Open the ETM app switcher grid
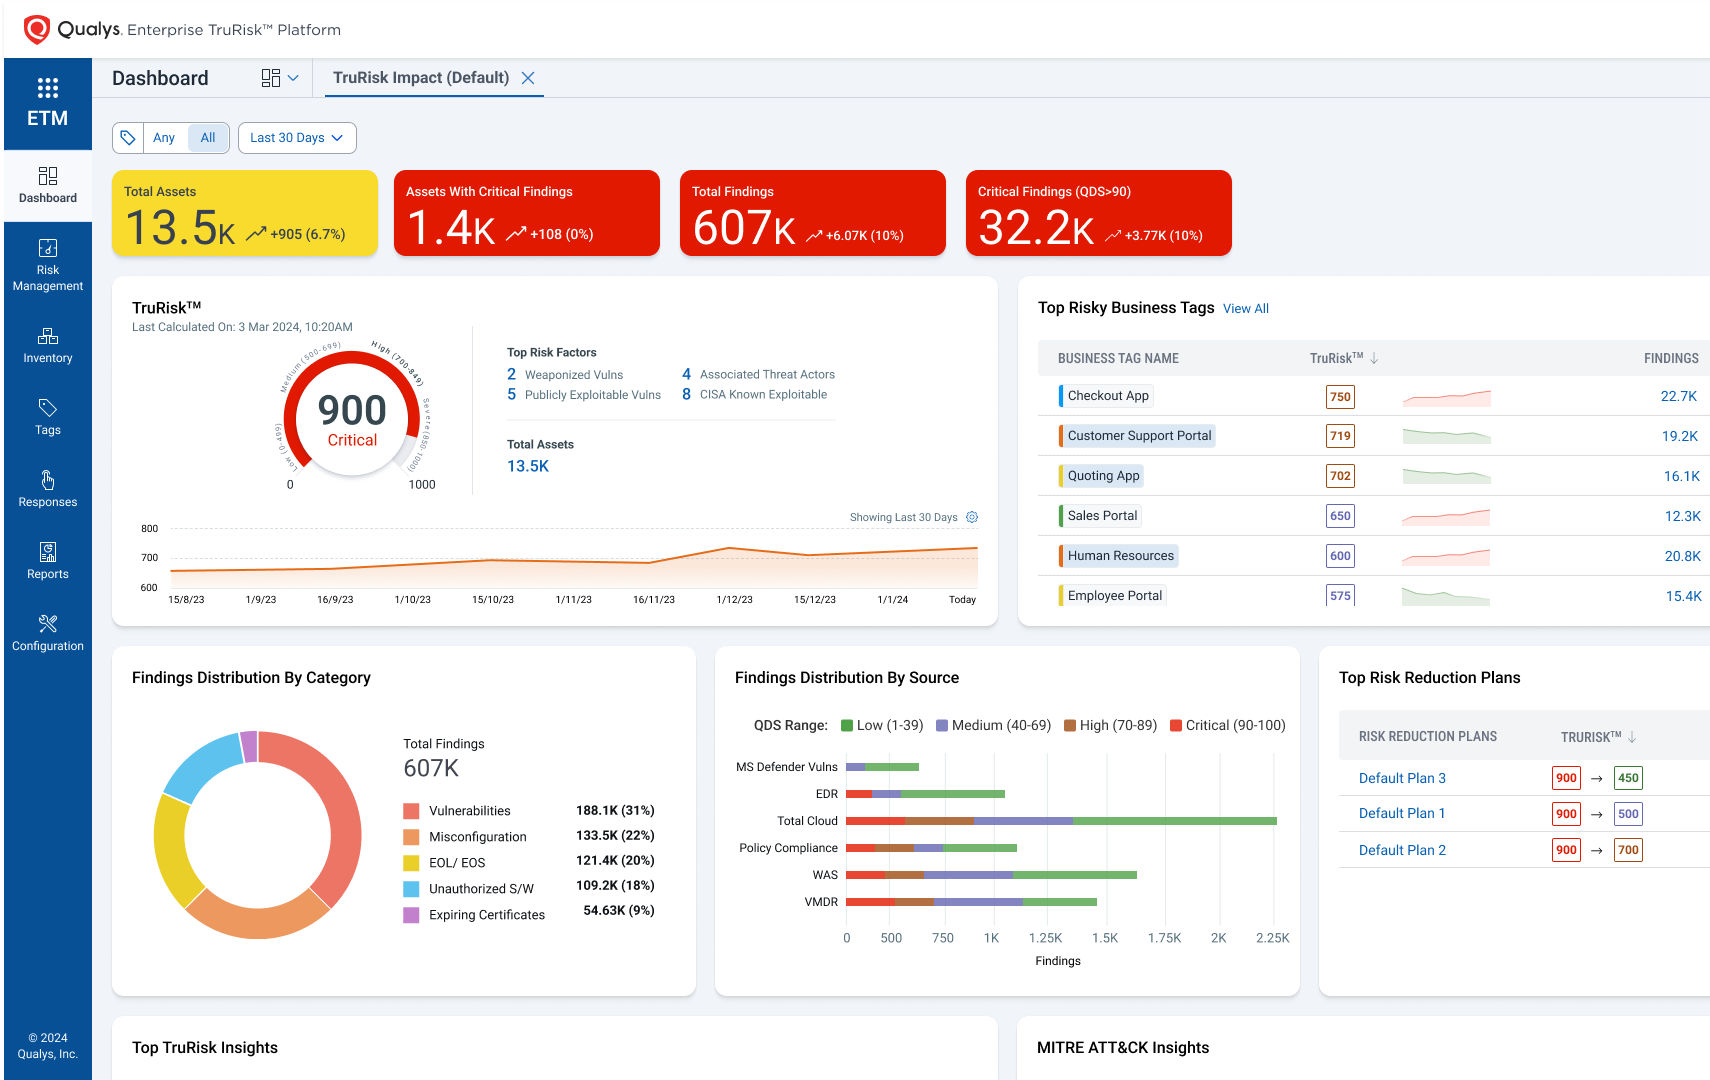 [47, 88]
